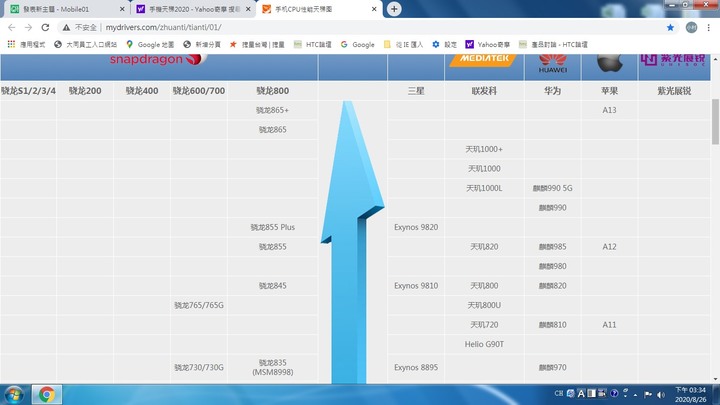Show hidden tray icons arrow
720x405 pixels.
(636, 394)
